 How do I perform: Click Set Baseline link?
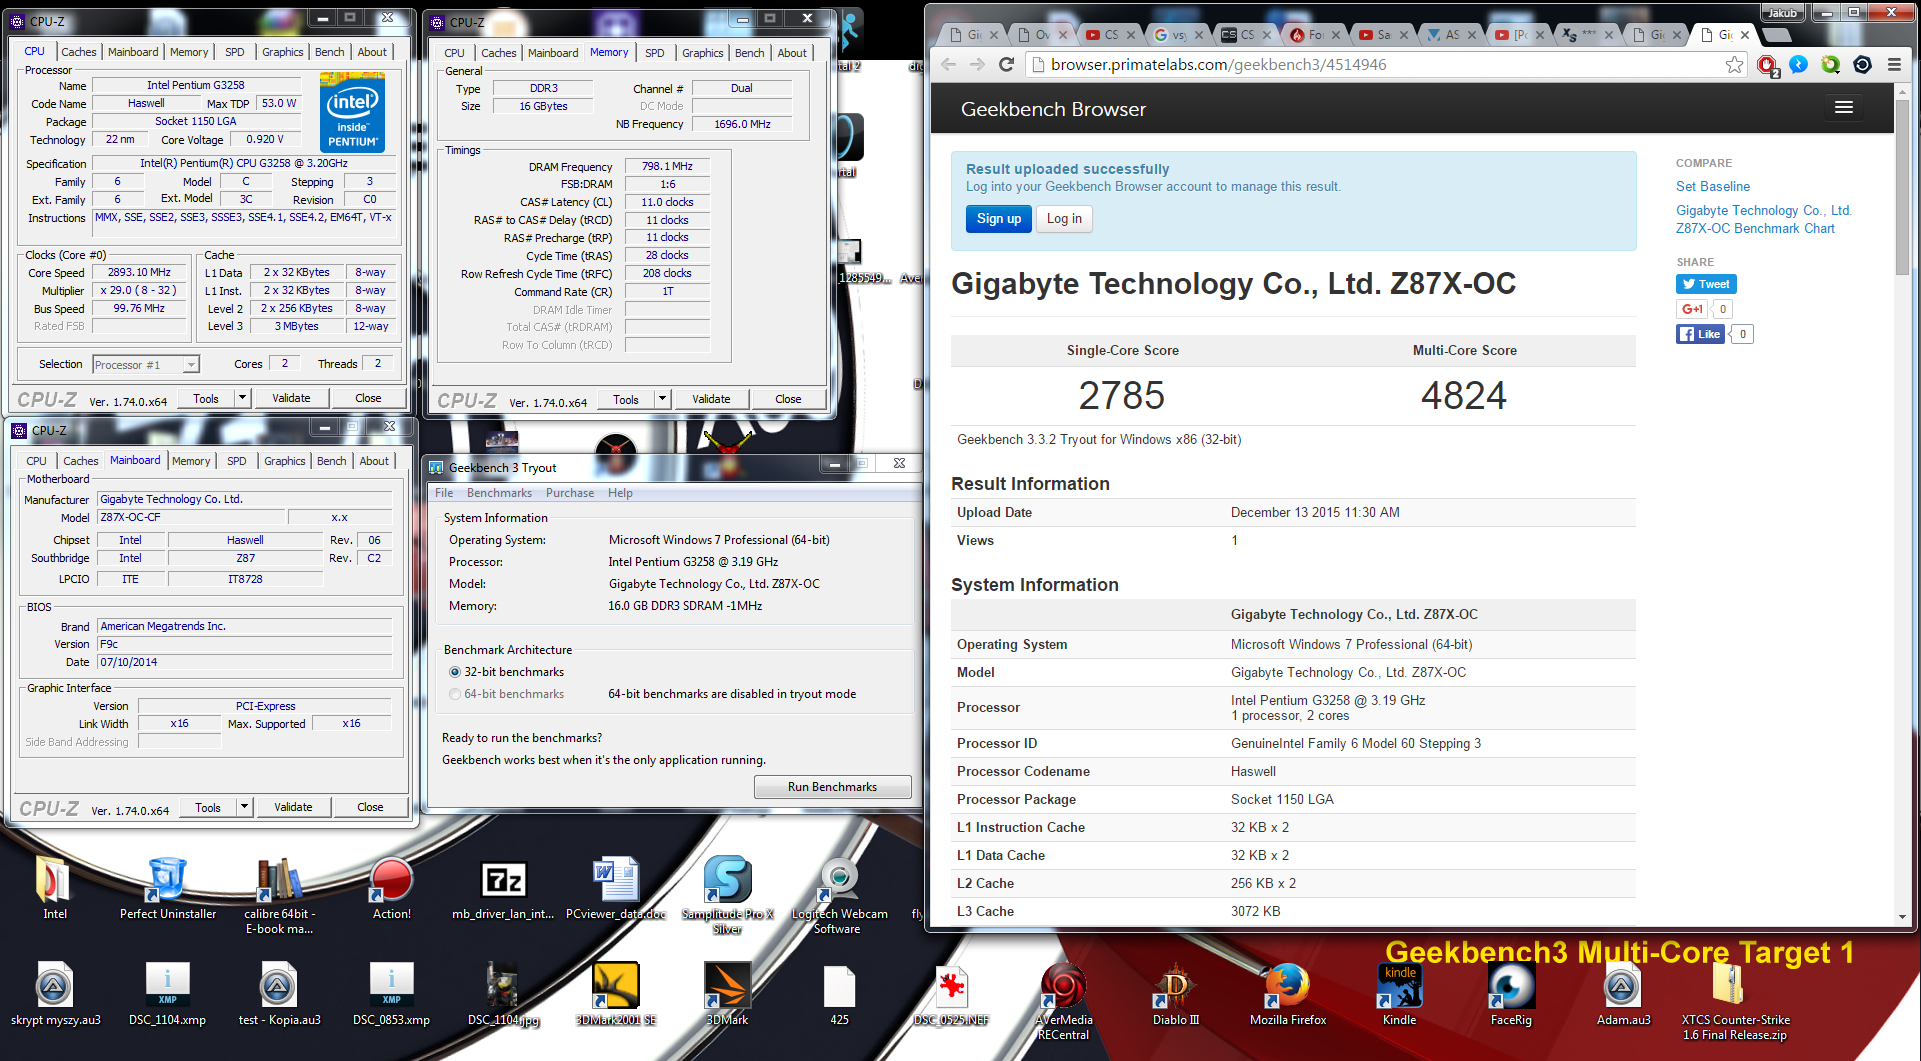pyautogui.click(x=1713, y=187)
